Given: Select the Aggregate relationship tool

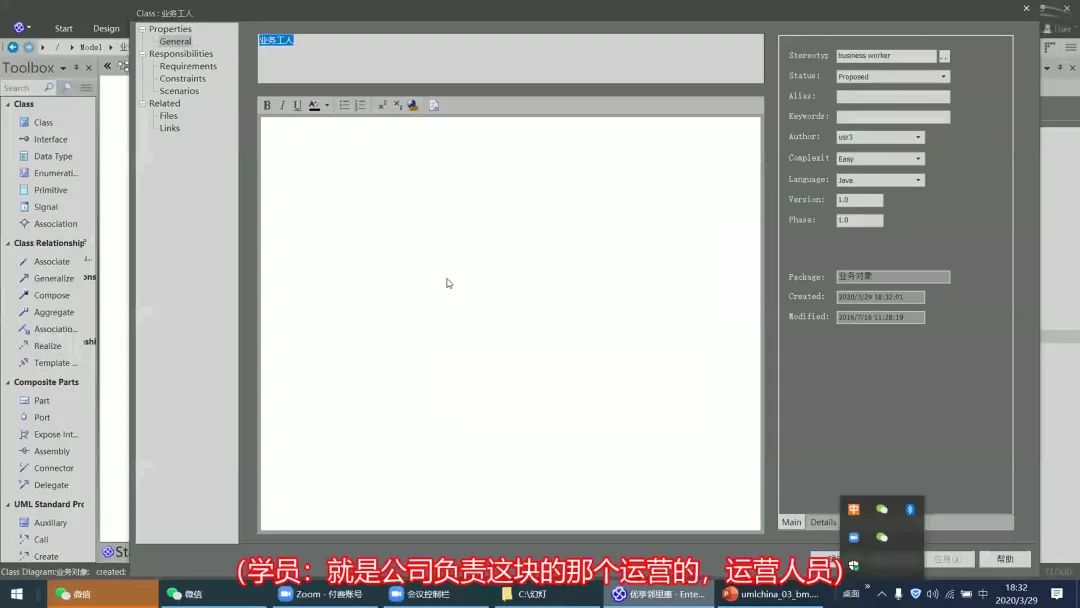Looking at the screenshot, I should tap(53, 312).
